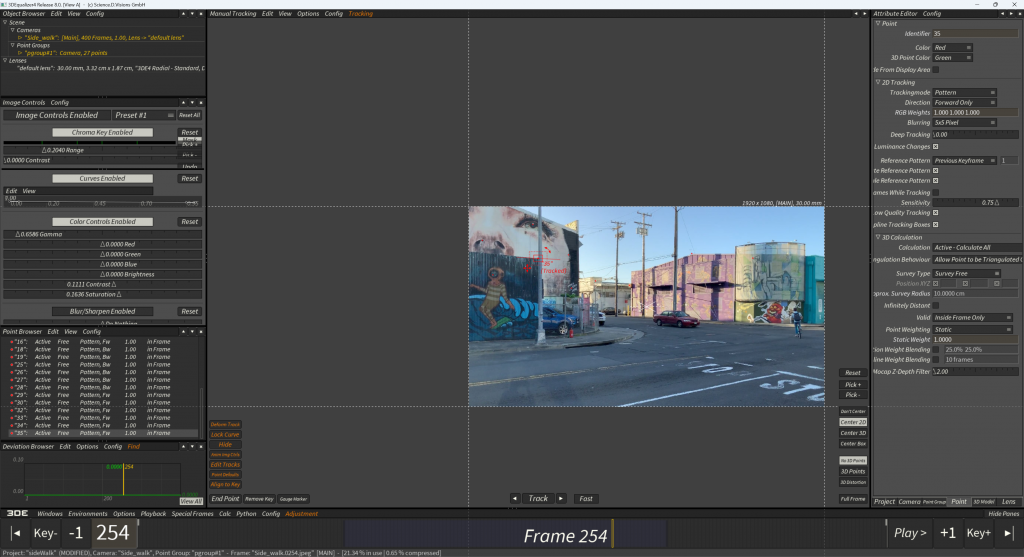Screen dimensions: 1024x557
Task: Toggle Curves Enabled button
Action: pyautogui.click(x=103, y=178)
